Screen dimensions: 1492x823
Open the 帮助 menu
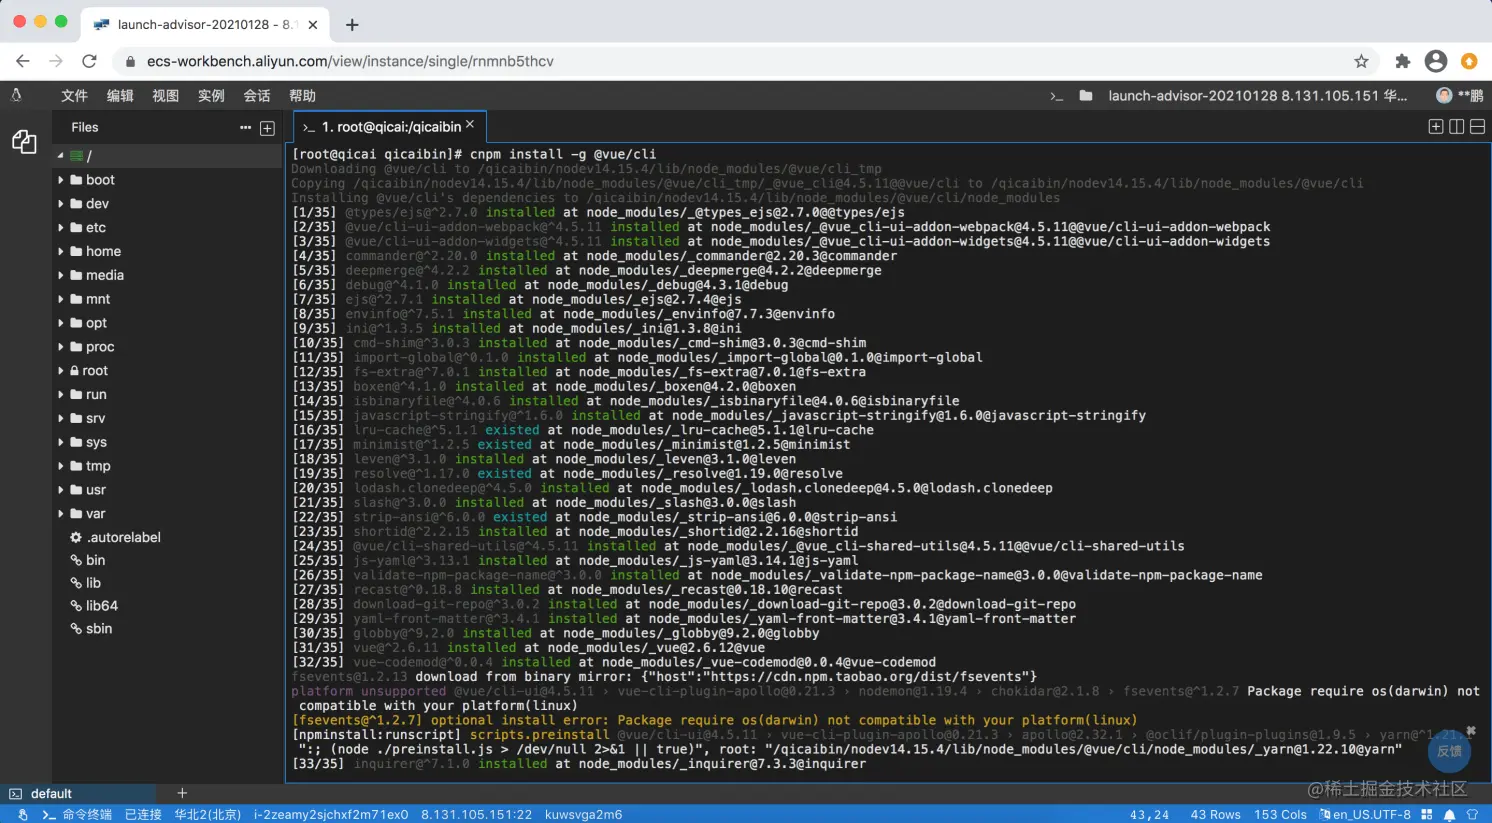pos(302,96)
